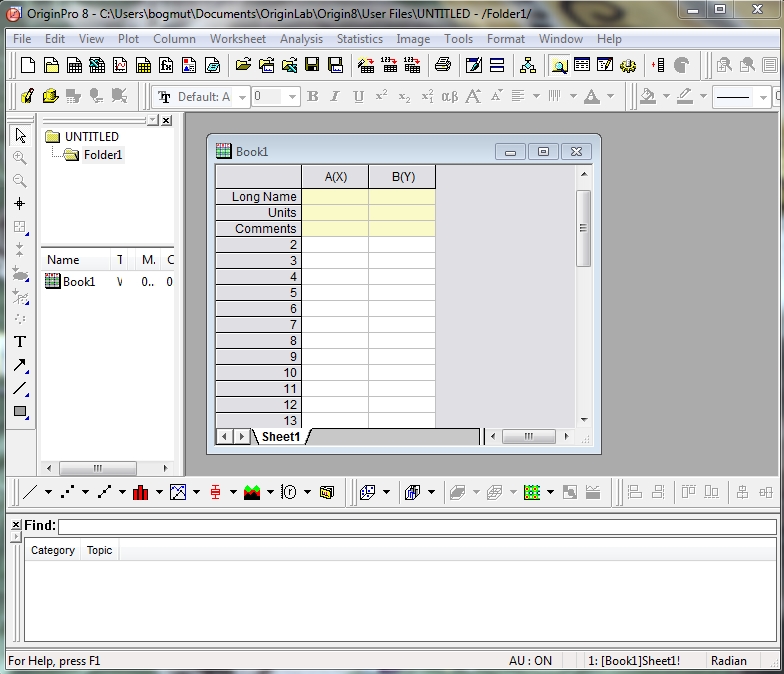Toggle Underline text formatting
Viewport: 784px width, 674px height.
click(358, 96)
